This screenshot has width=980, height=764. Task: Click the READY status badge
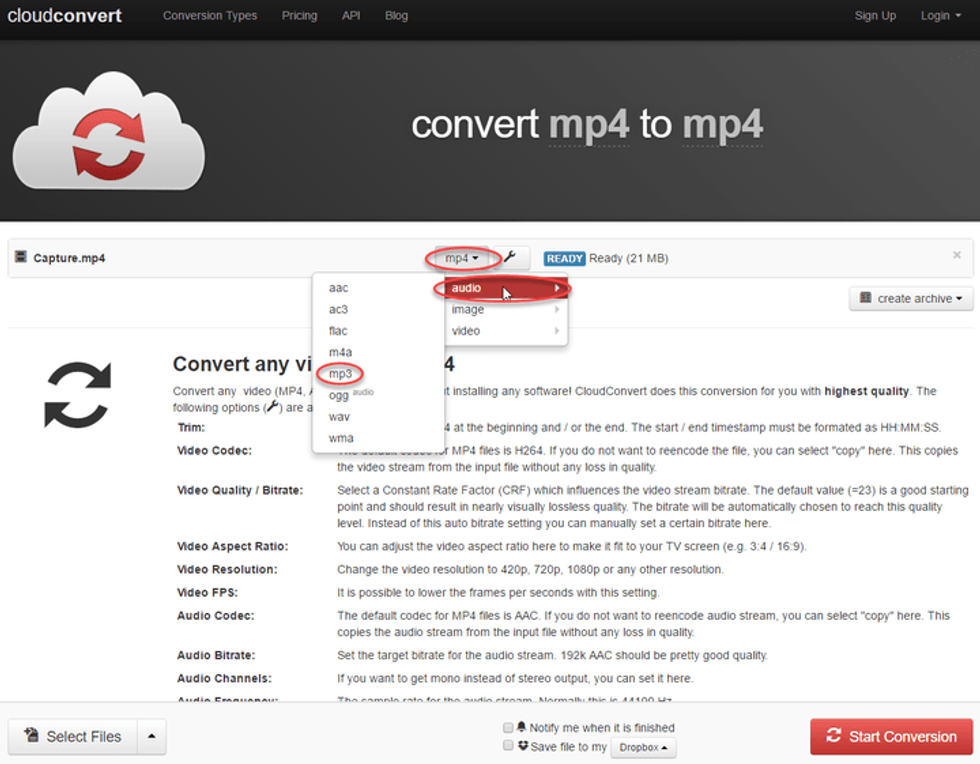(x=563, y=257)
